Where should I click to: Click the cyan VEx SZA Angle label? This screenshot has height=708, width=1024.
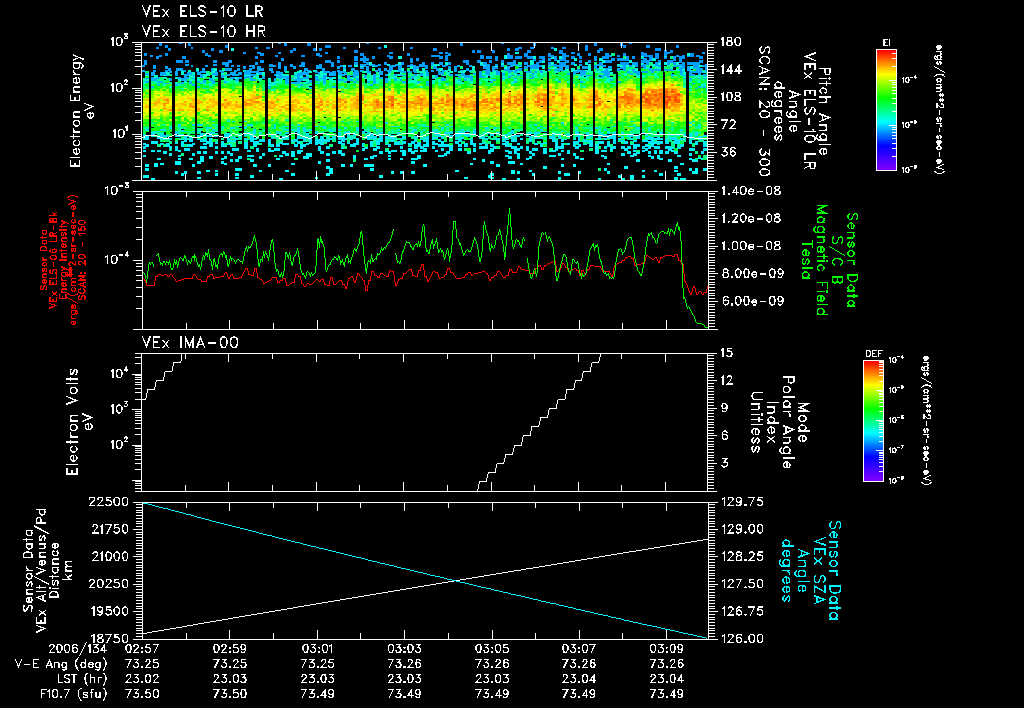(810, 570)
